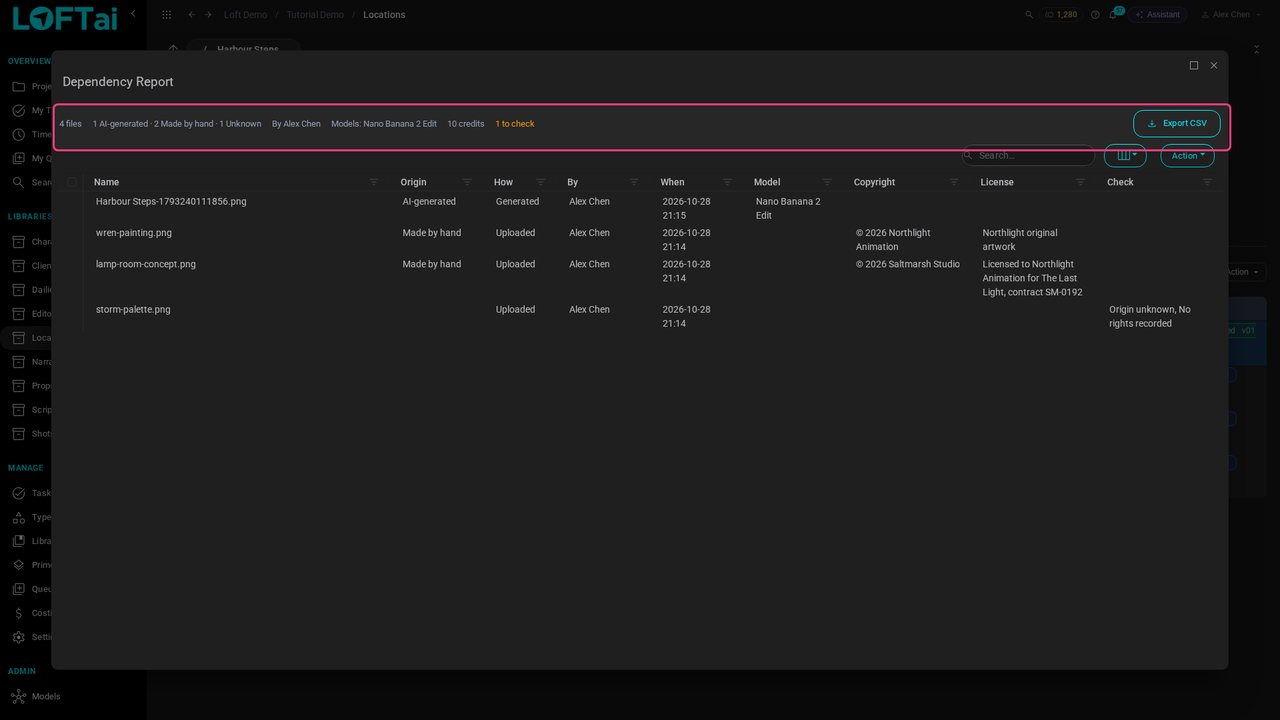Open the Locations breadcrumb
1280x720 pixels.
coord(384,15)
